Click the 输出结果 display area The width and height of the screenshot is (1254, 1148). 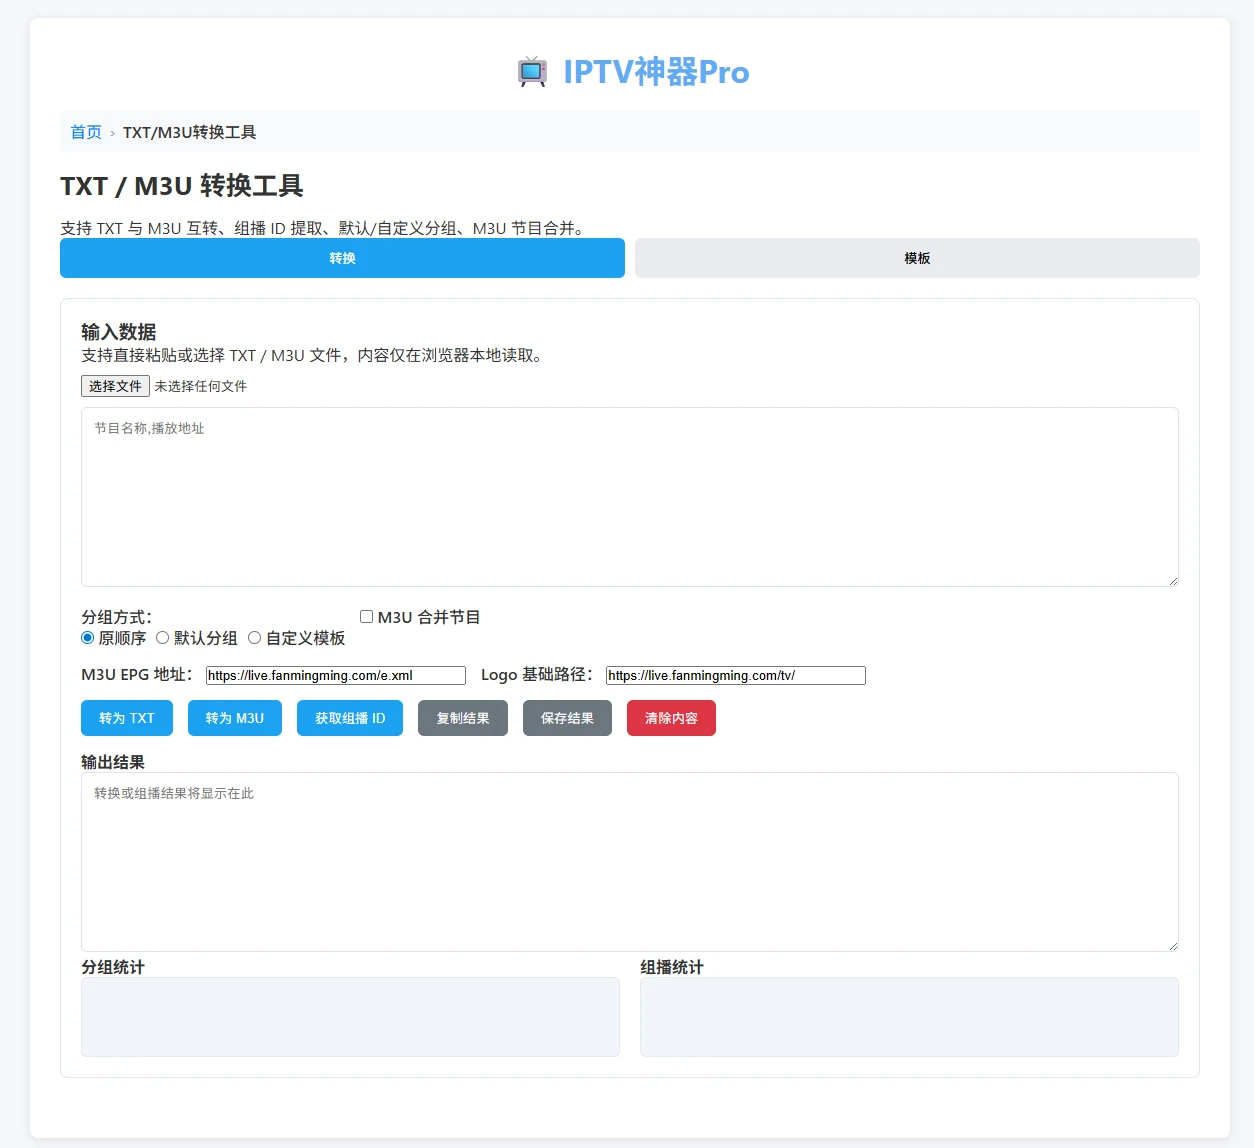pos(629,862)
